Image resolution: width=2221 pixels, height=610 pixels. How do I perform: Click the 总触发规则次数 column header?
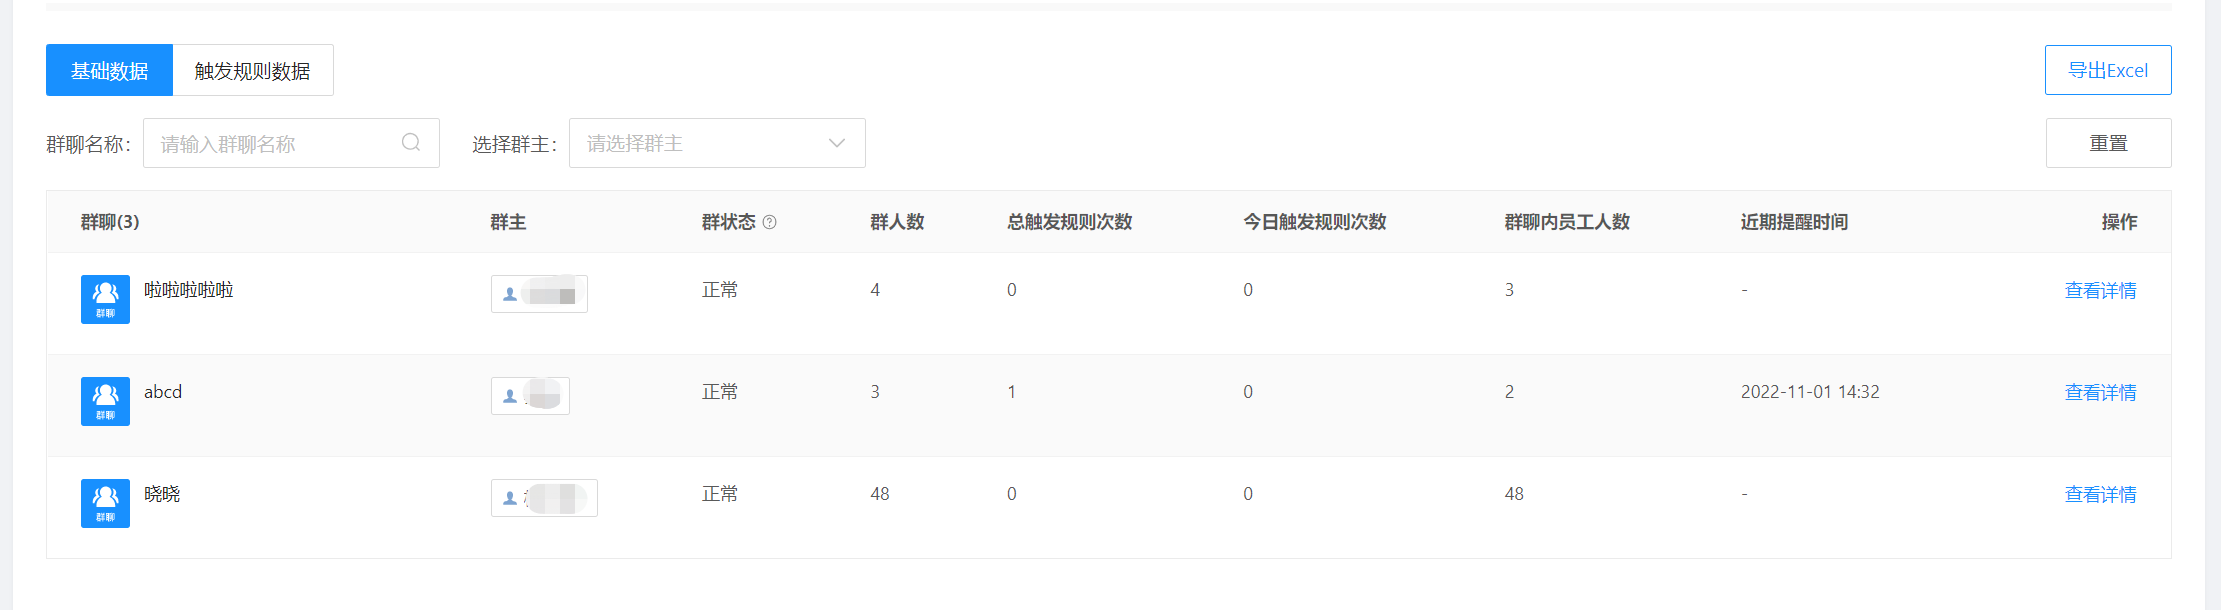(x=1070, y=222)
